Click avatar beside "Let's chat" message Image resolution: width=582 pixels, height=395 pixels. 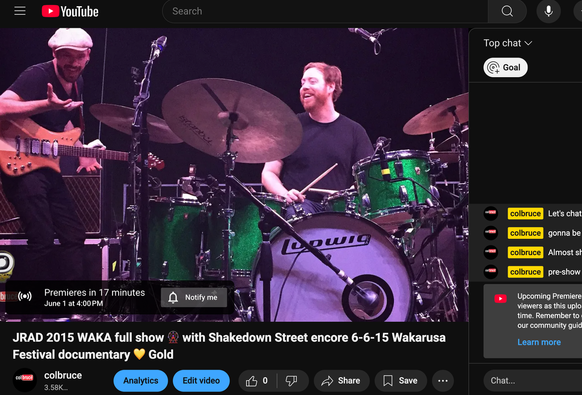click(x=491, y=213)
